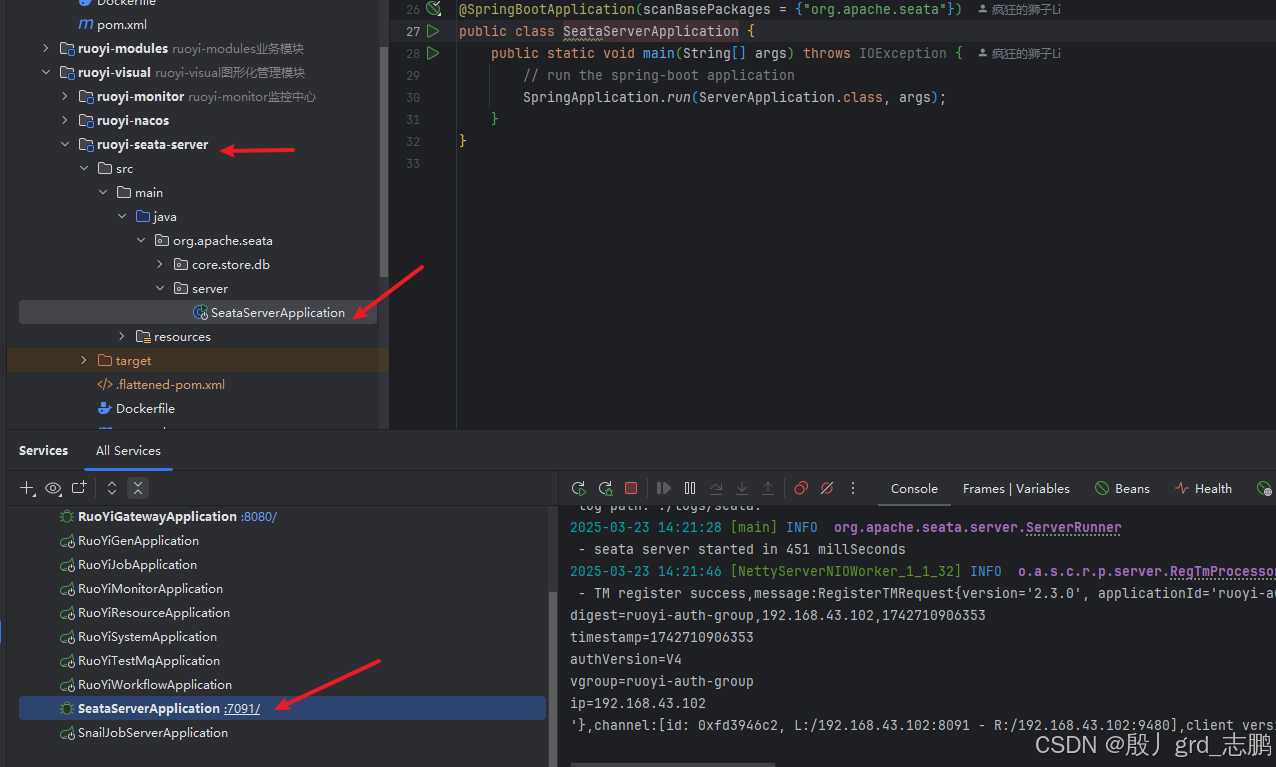This screenshot has width=1276, height=767.
Task: Open the :8080/ link of RuoYiGatewayApplication
Action: [259, 516]
